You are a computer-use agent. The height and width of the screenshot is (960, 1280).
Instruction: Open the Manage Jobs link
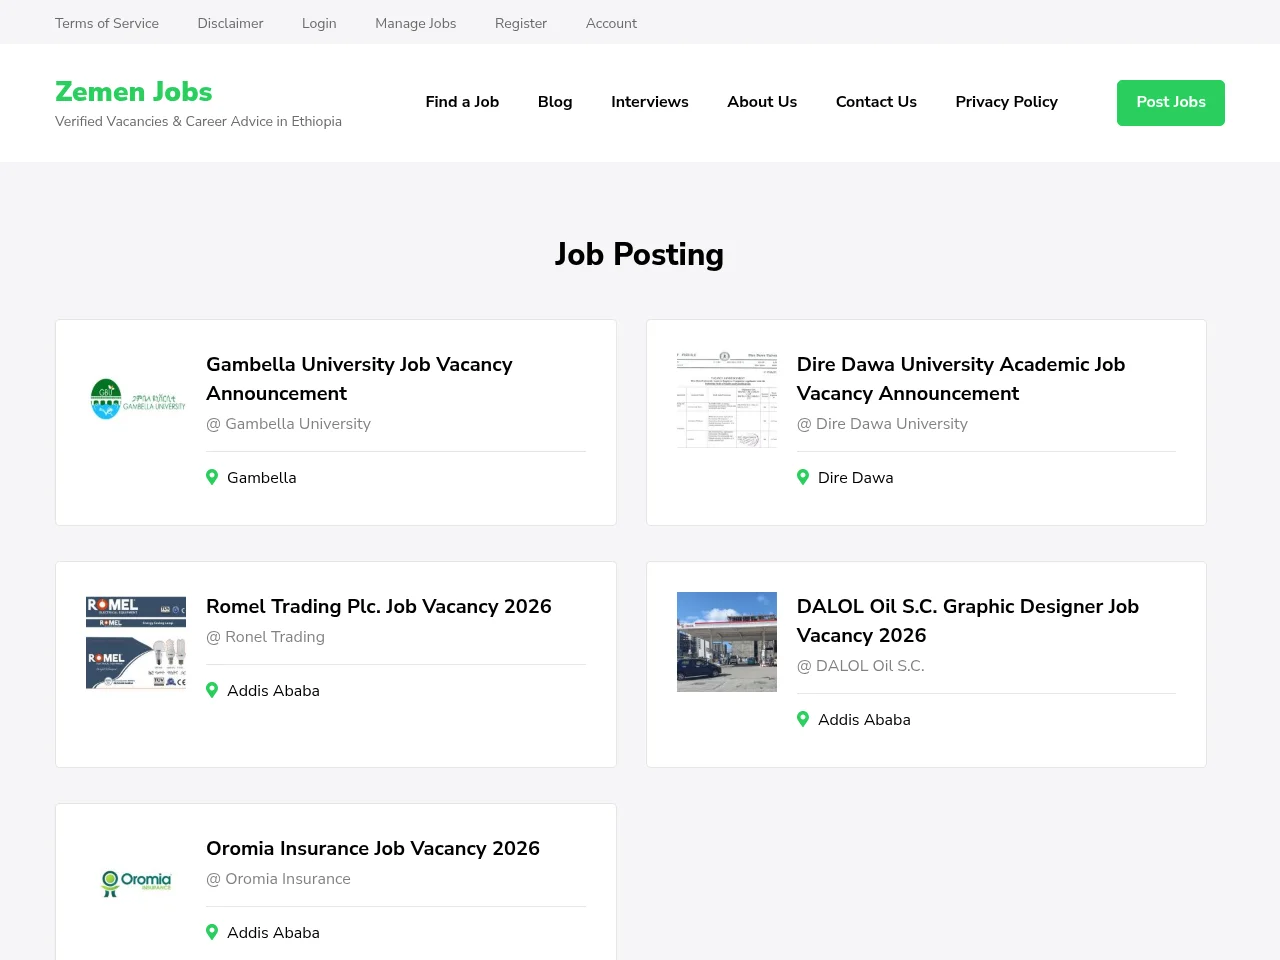tap(416, 23)
